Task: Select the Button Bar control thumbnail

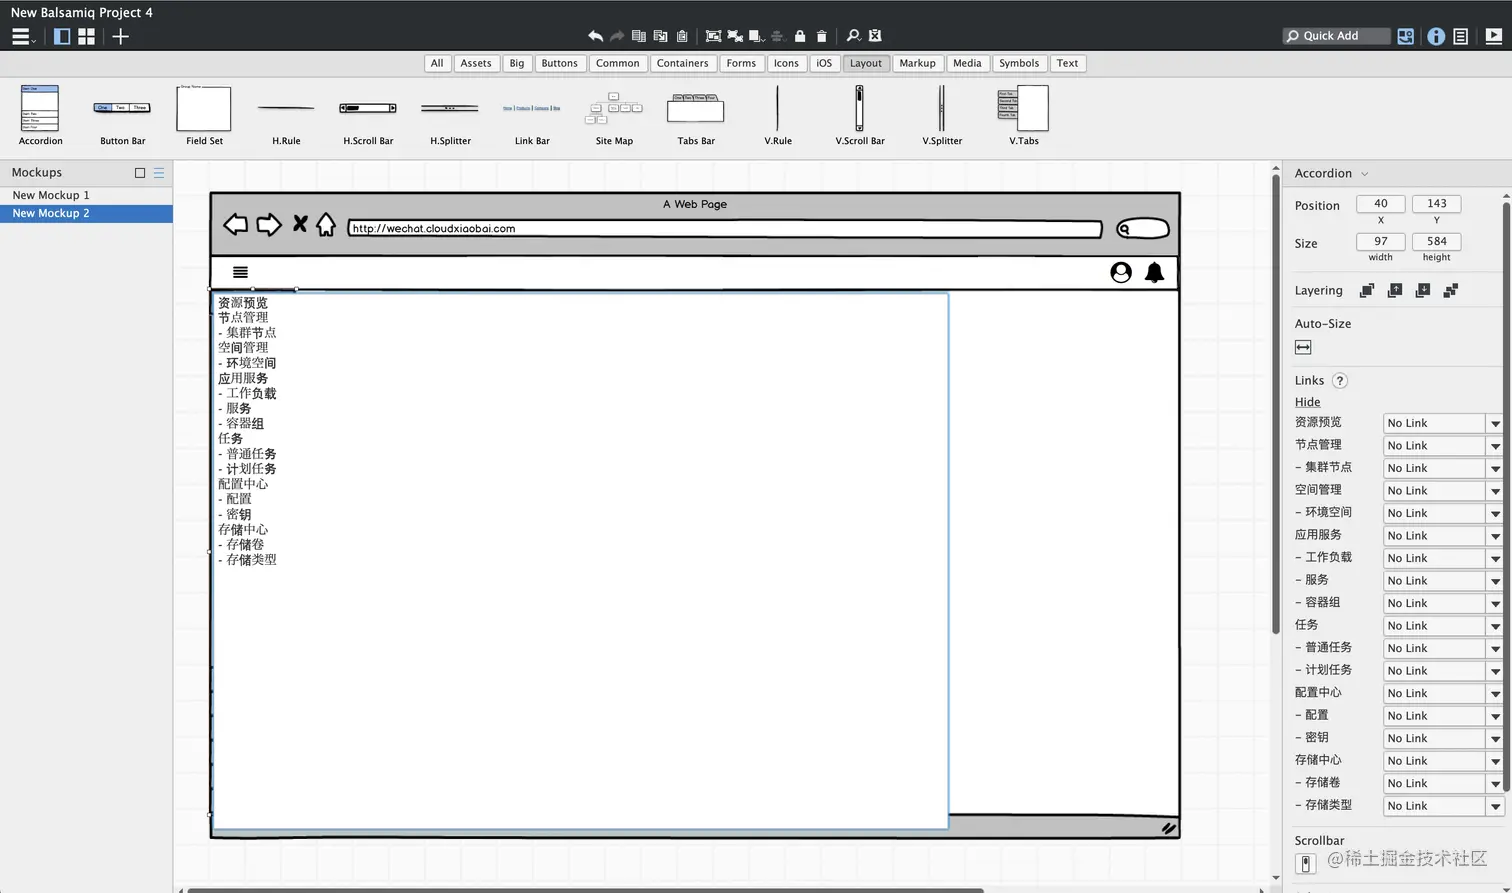Action: tap(122, 115)
